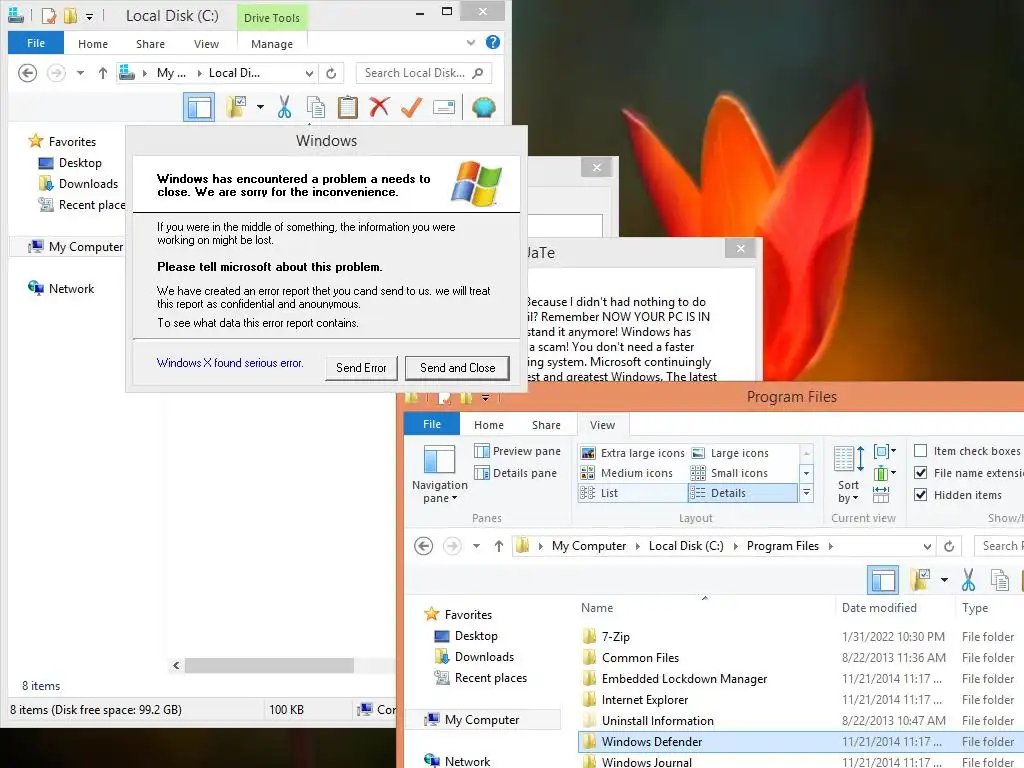Click Windows X found serious error link
The image size is (1024, 768).
click(230, 363)
